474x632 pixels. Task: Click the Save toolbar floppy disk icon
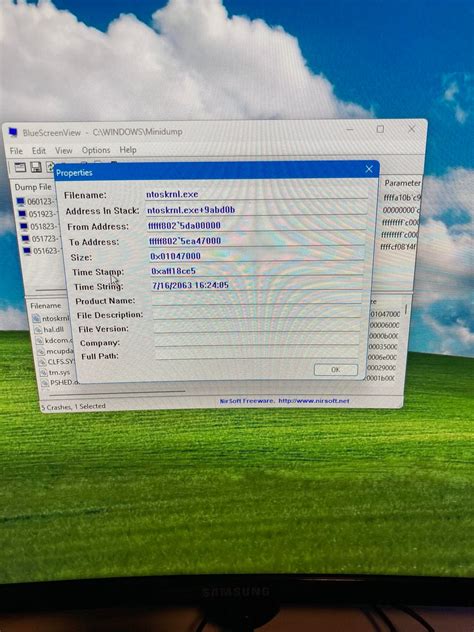(36, 167)
